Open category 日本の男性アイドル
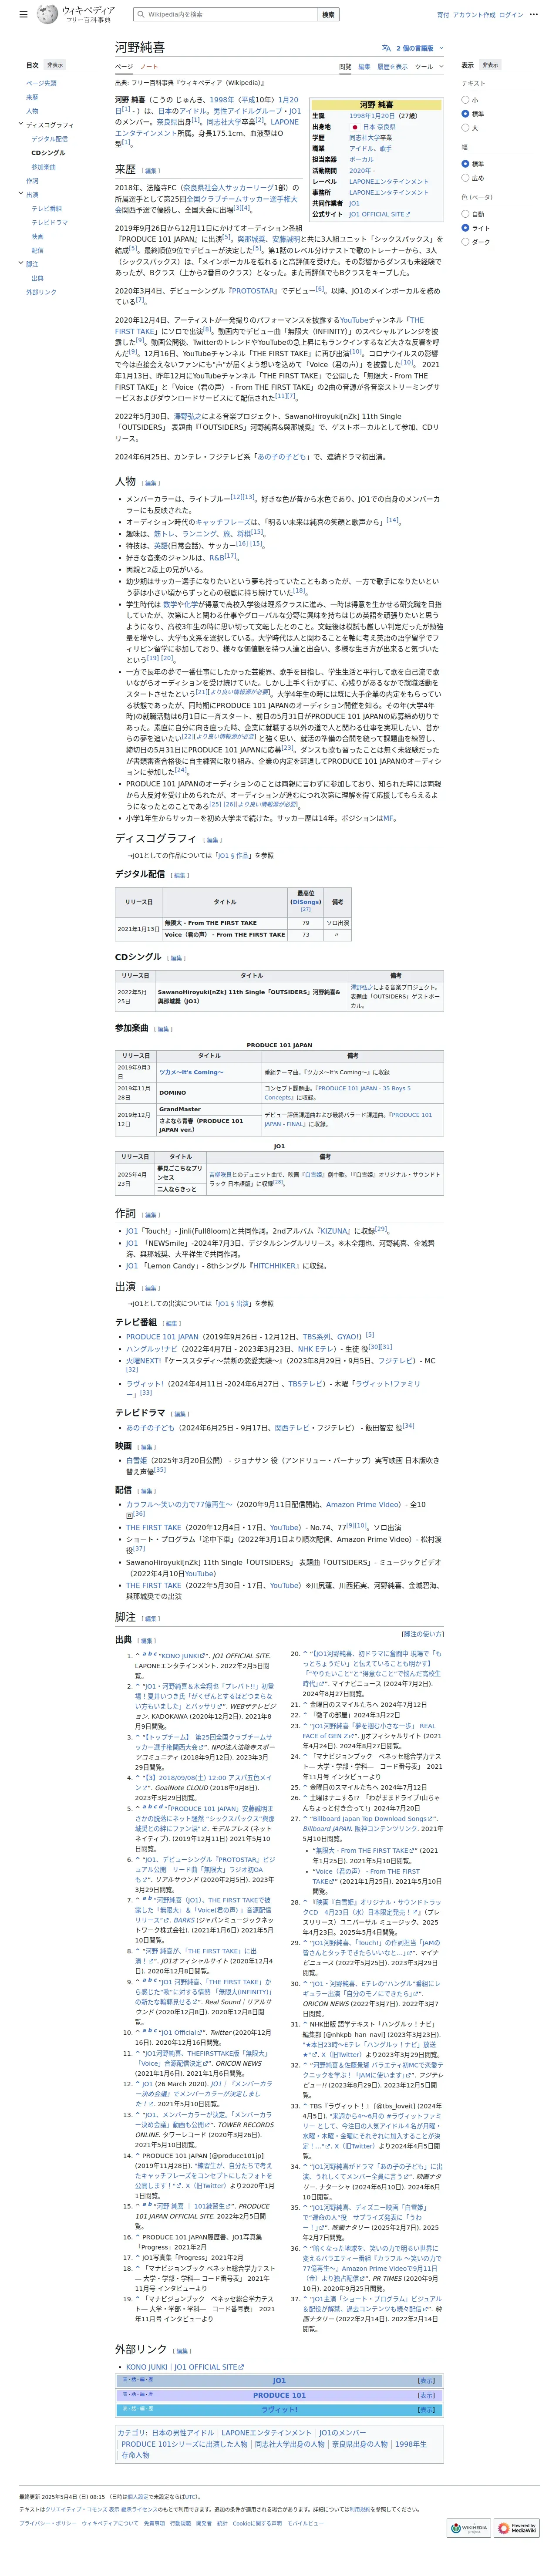 [x=182, y=2433]
